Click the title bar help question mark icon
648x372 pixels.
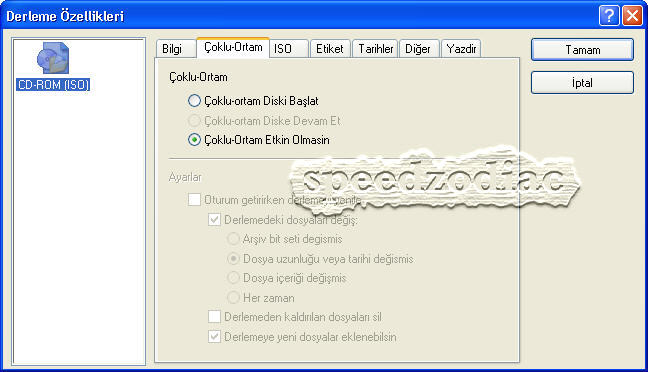click(609, 16)
